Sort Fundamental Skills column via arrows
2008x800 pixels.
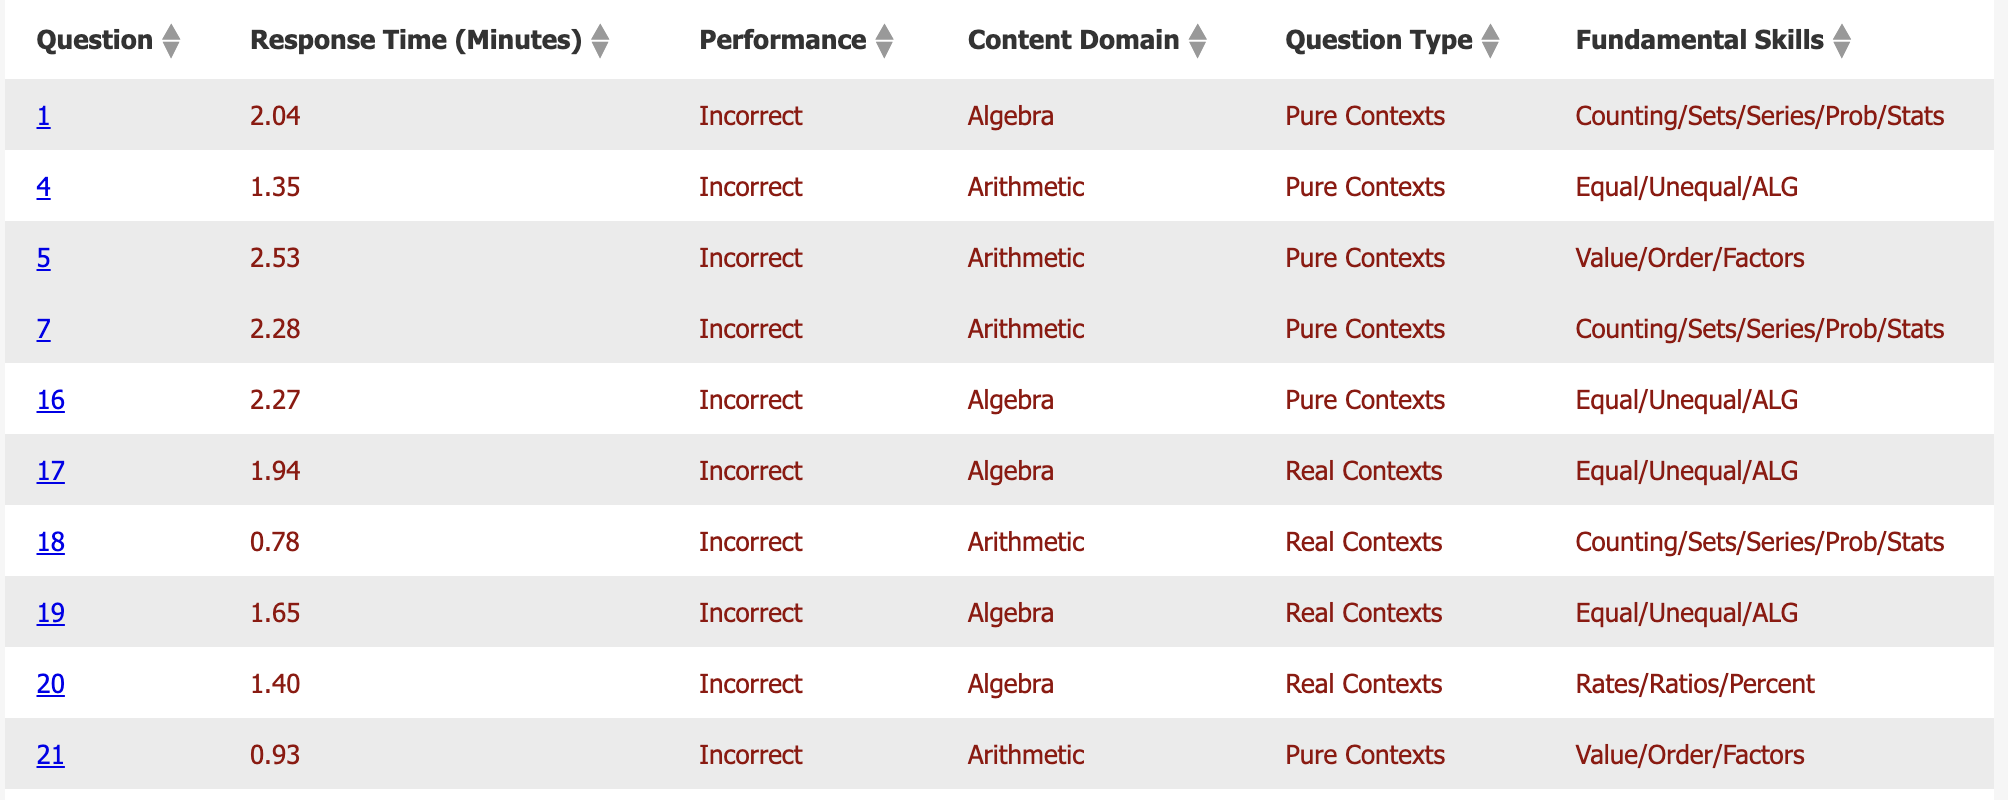(1842, 41)
